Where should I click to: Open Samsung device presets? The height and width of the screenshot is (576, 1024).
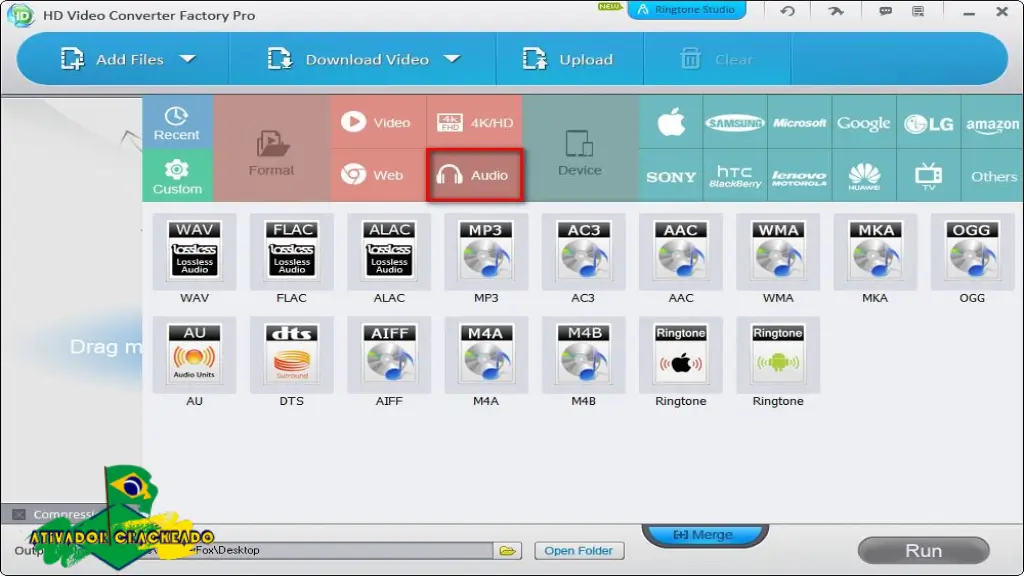click(735, 122)
